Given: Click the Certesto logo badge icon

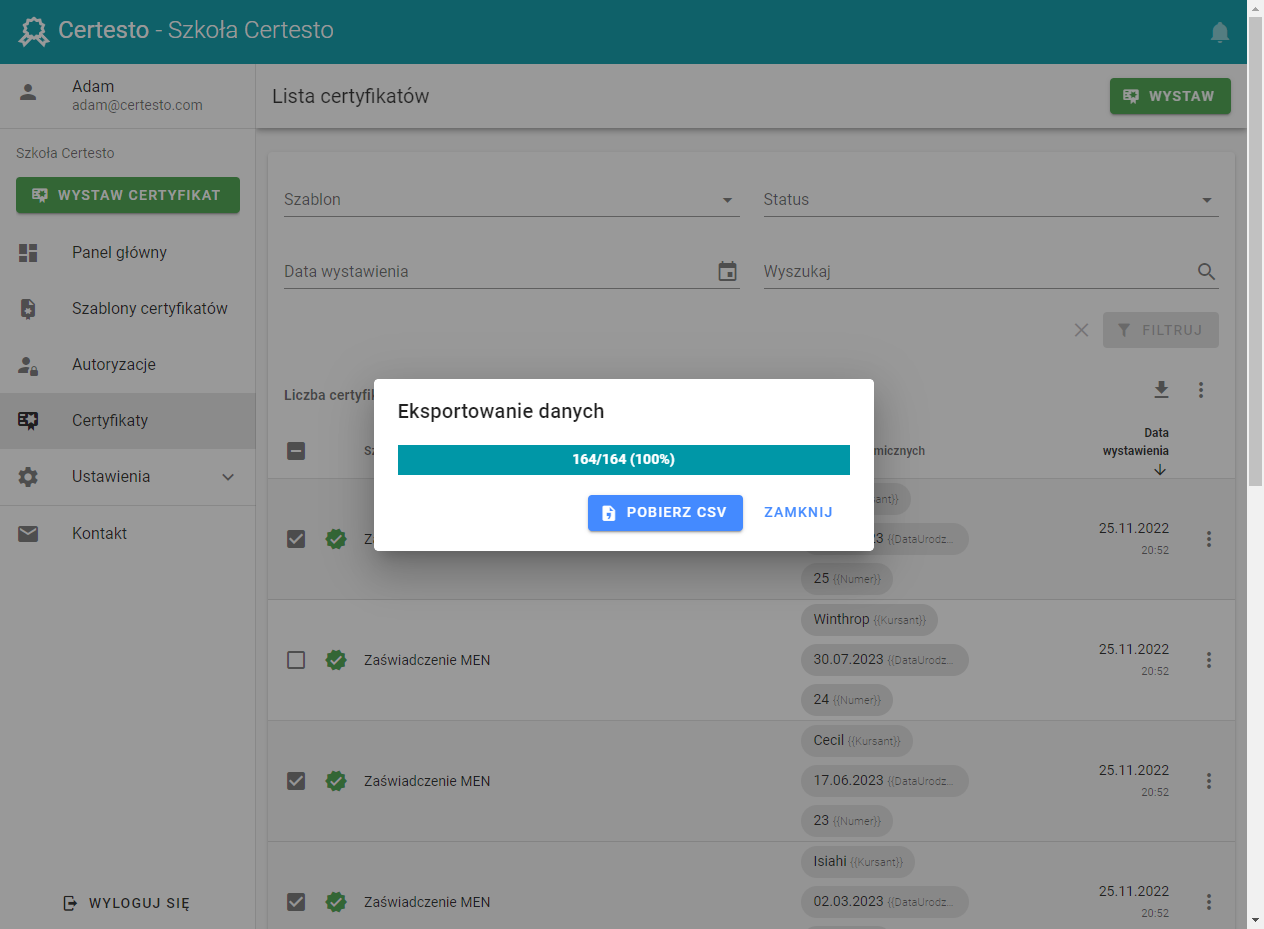Looking at the screenshot, I should point(34,32).
